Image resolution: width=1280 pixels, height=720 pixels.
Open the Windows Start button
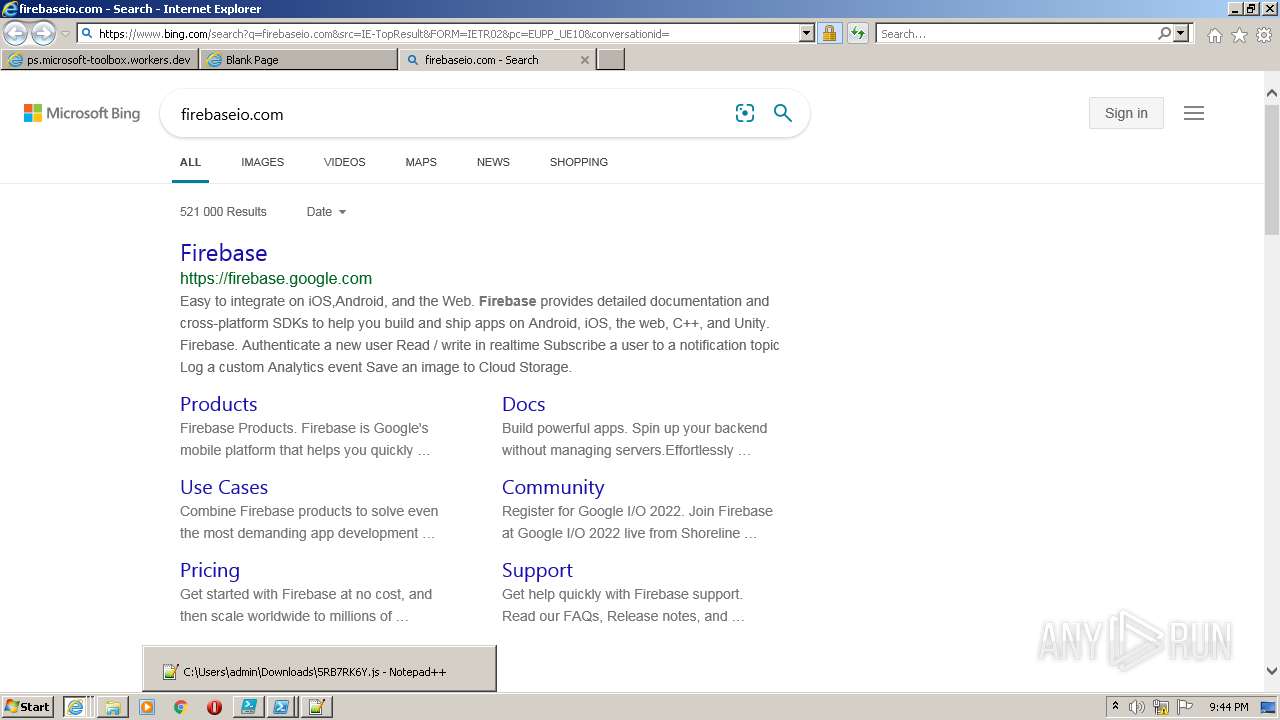[x=28, y=707]
